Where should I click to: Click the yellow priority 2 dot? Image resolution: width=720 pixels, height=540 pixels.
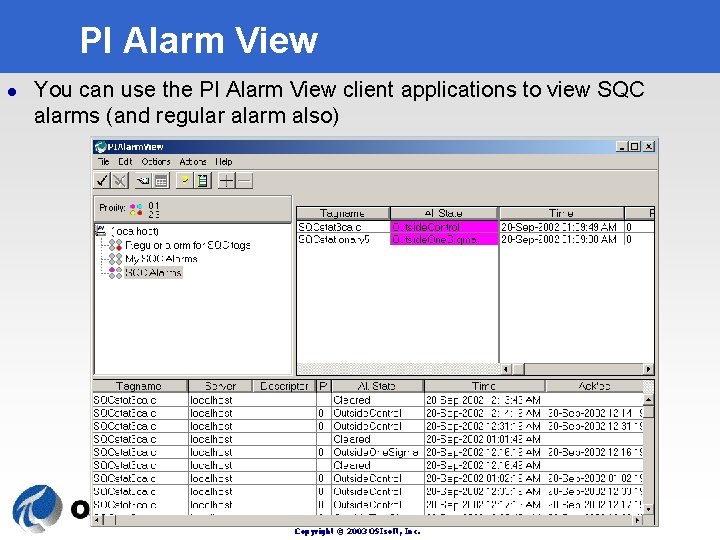[x=133, y=213]
